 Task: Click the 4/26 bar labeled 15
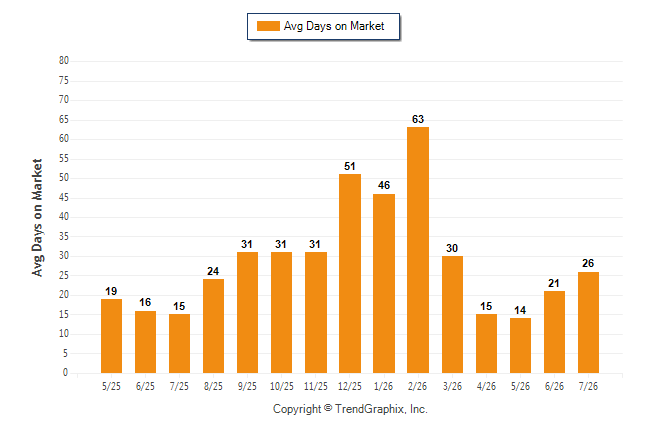point(486,344)
